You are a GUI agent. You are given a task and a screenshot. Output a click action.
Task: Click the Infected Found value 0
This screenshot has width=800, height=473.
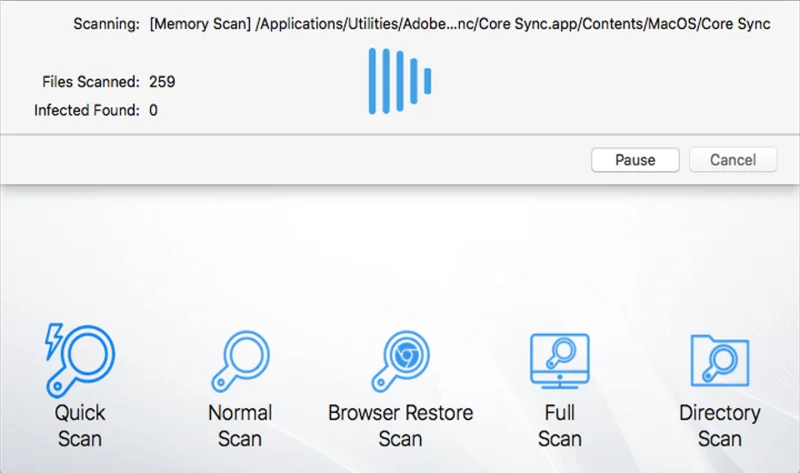[154, 110]
